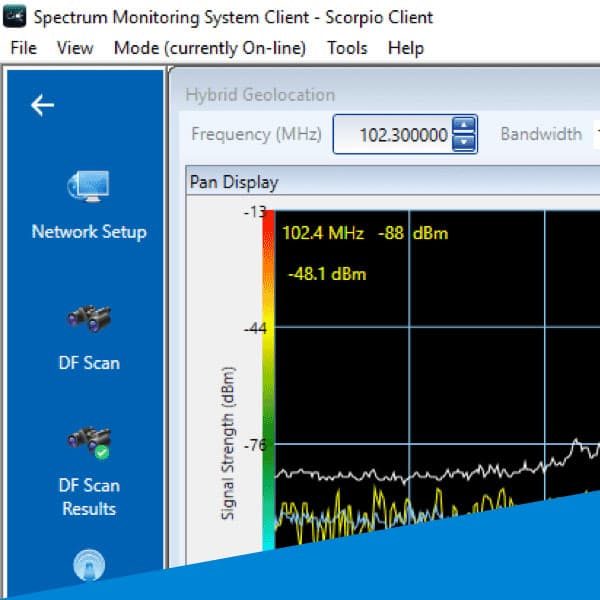This screenshot has height=600, width=600.
Task: Click the -44 axis label
Action: [256, 329]
